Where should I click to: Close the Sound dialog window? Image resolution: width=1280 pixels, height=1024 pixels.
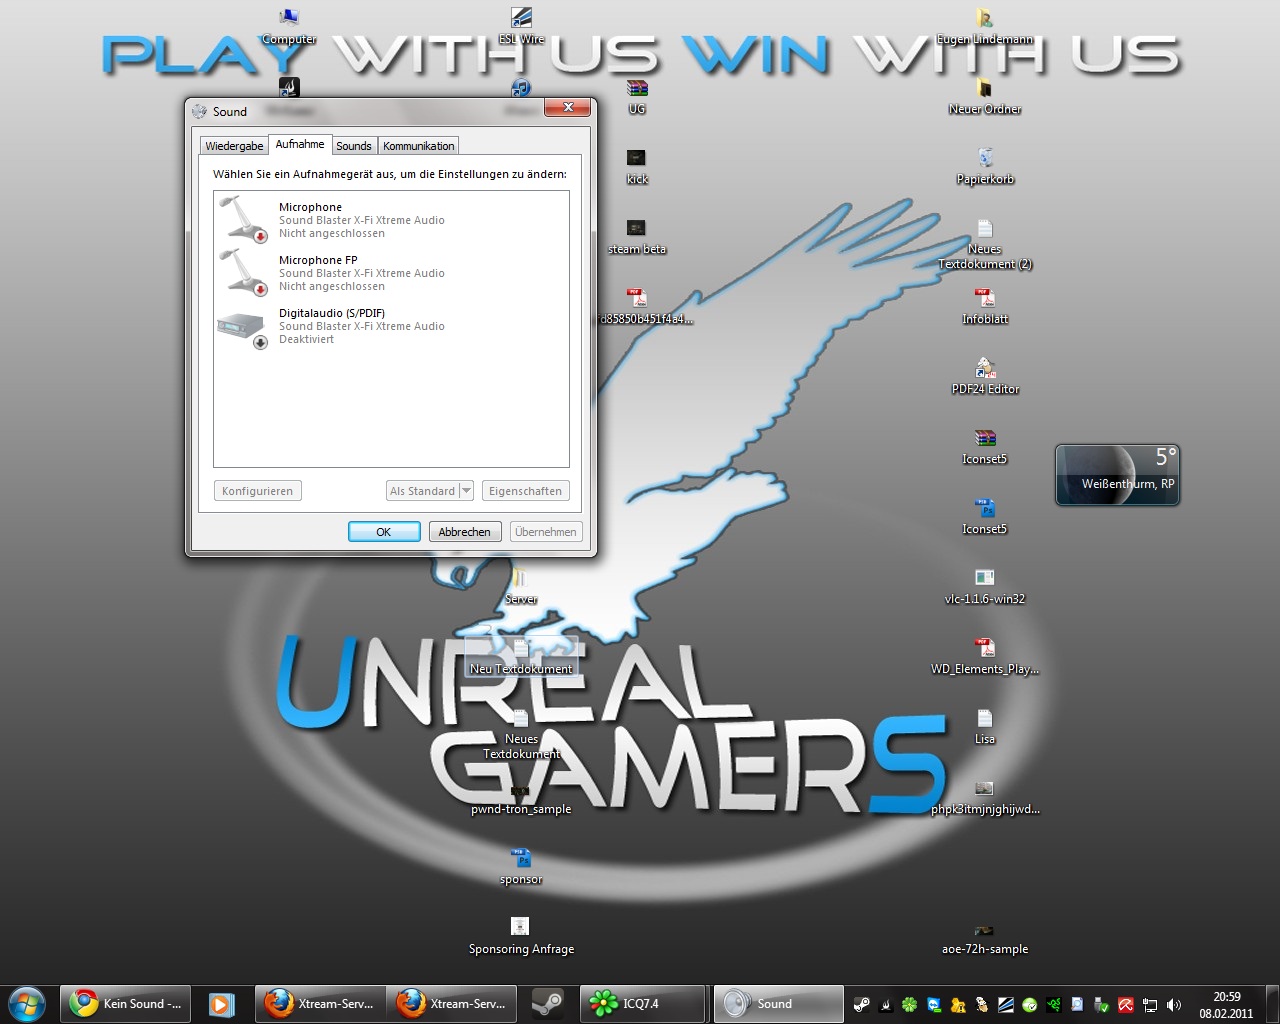[568, 108]
